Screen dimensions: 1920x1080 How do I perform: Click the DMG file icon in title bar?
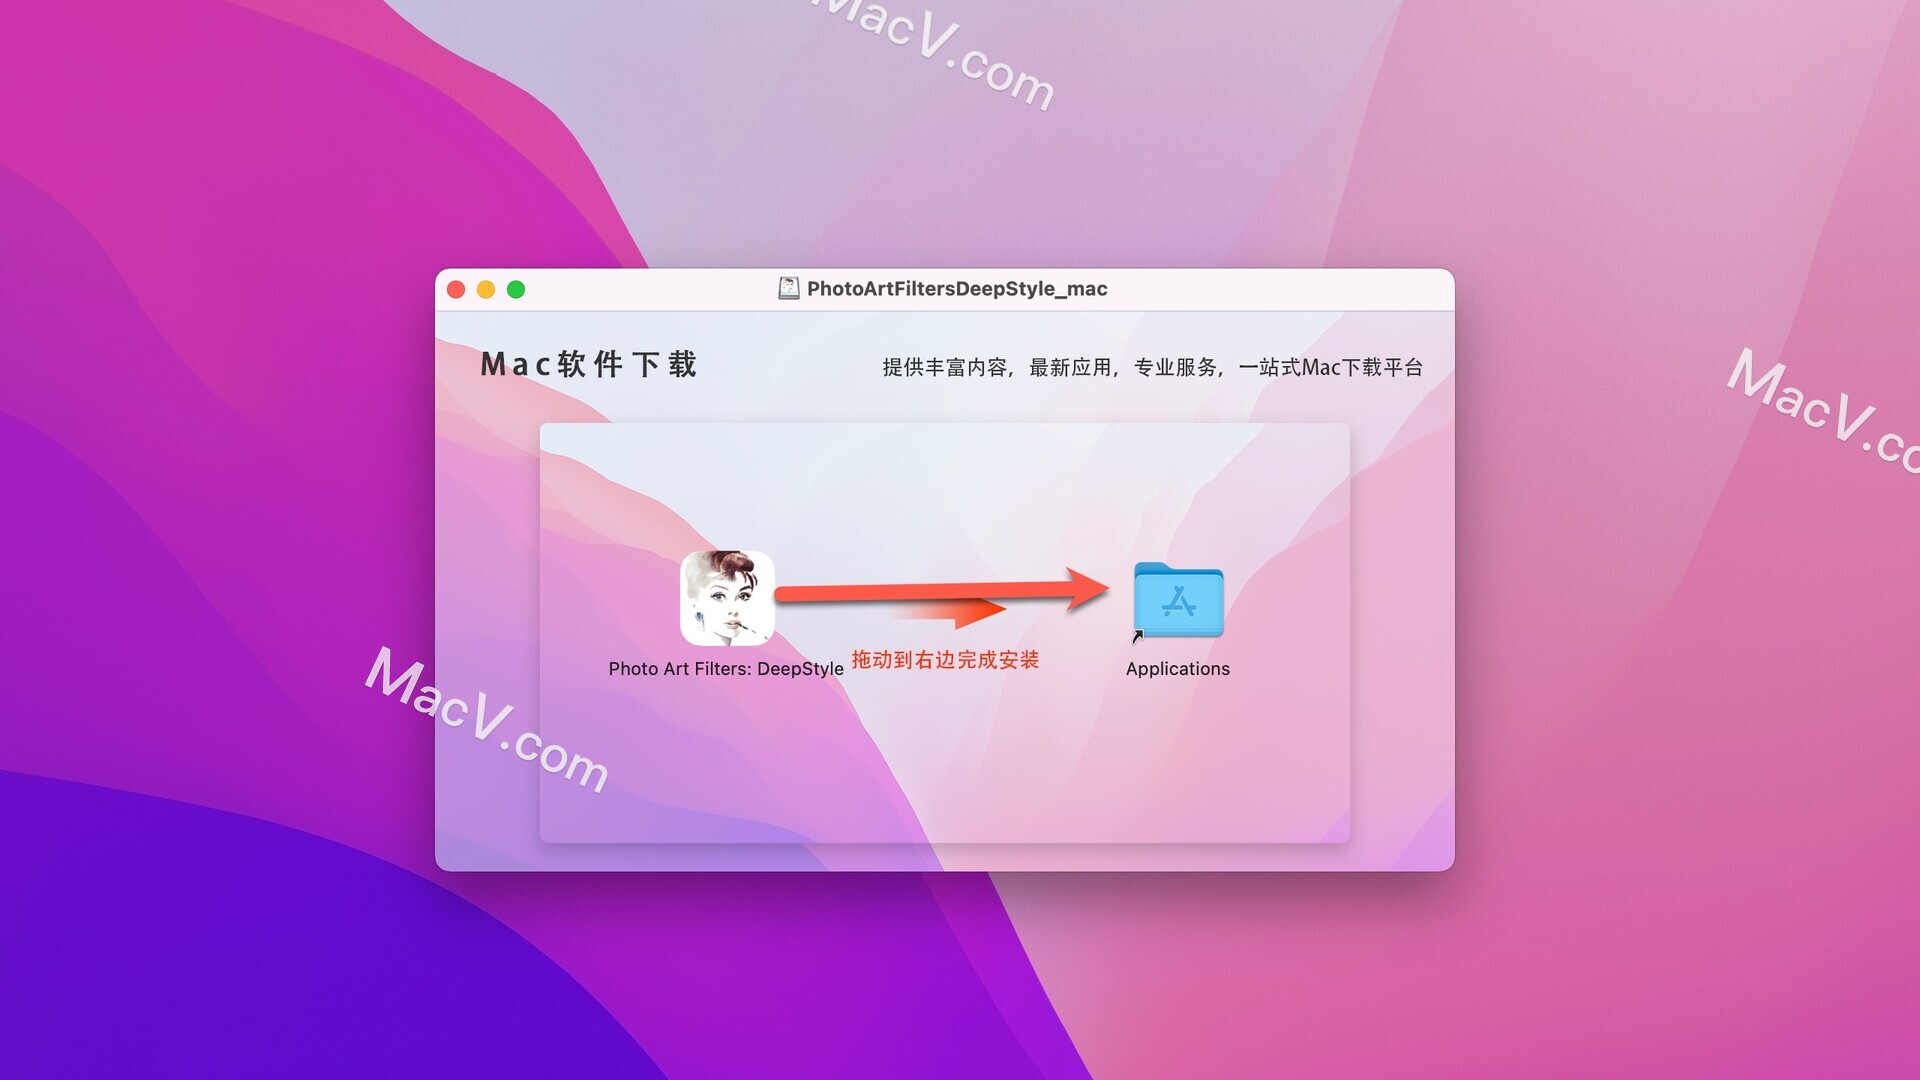(785, 289)
